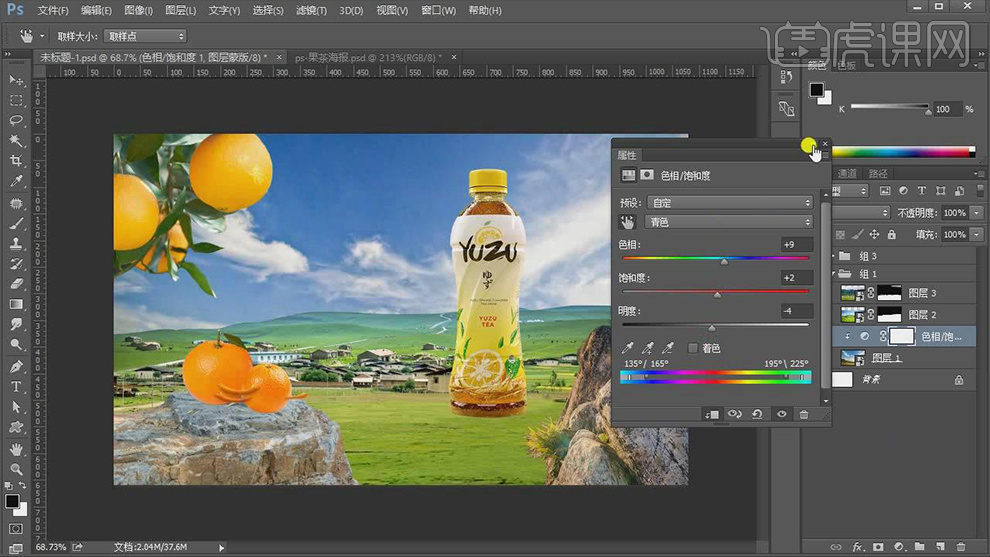
Task: Click the Move tool
Action: (x=16, y=80)
